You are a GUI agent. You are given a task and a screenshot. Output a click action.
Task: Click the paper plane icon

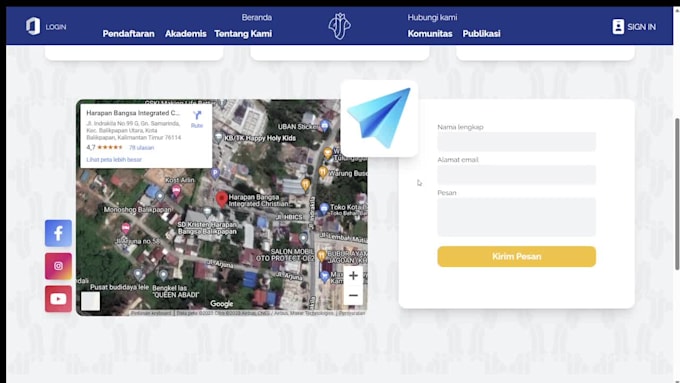[x=379, y=118]
